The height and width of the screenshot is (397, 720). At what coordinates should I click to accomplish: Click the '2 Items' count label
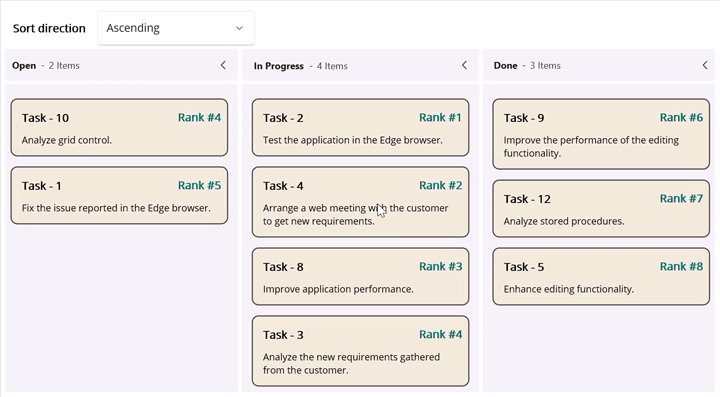(x=64, y=66)
